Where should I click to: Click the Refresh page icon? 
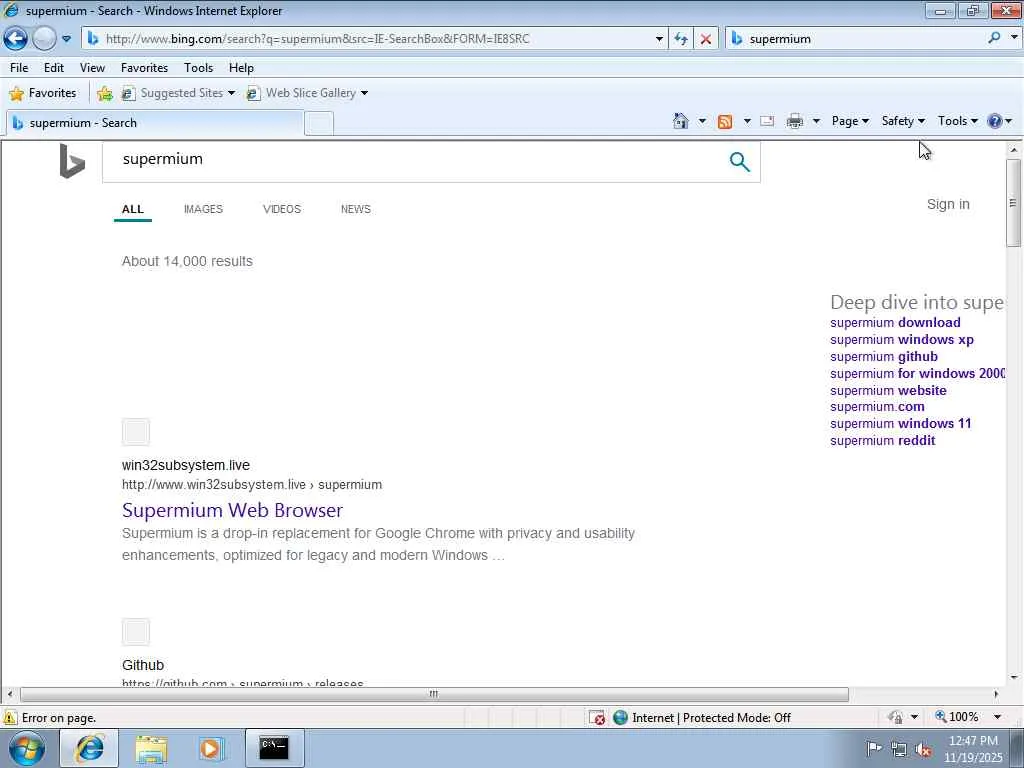(x=681, y=39)
